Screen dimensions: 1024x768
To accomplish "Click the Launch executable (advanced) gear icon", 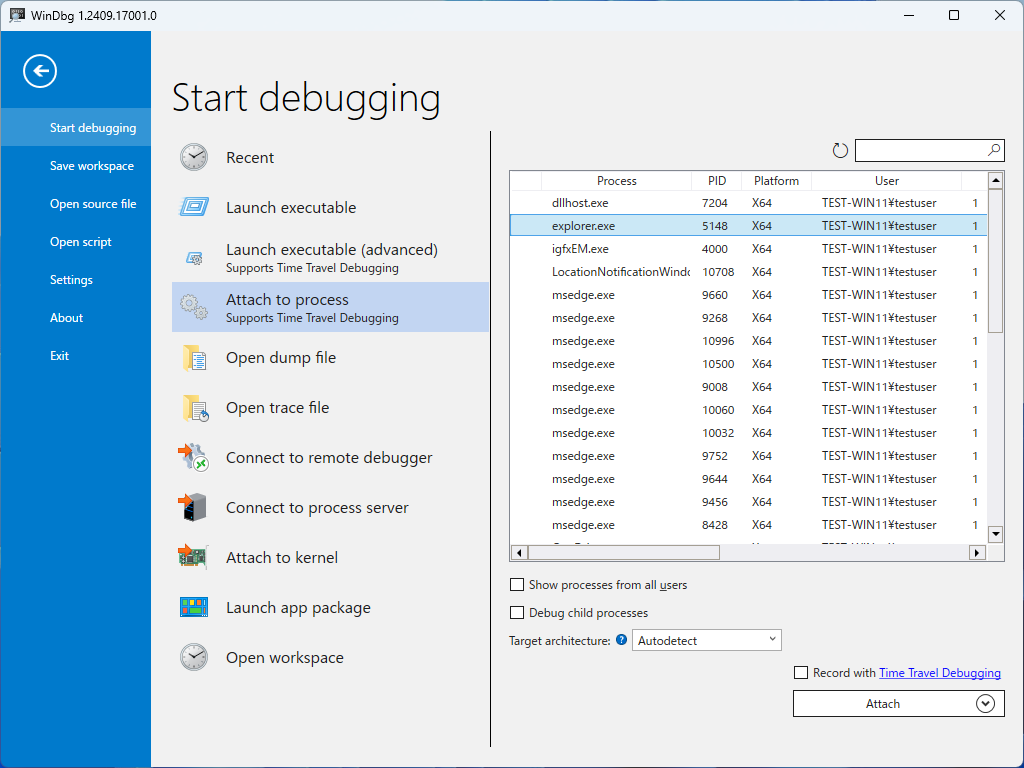I will [194, 258].
